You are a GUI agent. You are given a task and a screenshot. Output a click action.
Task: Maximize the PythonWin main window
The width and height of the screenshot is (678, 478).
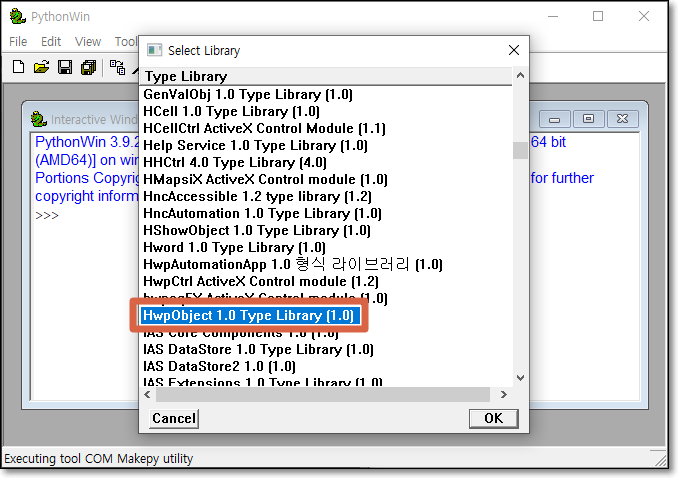(598, 16)
